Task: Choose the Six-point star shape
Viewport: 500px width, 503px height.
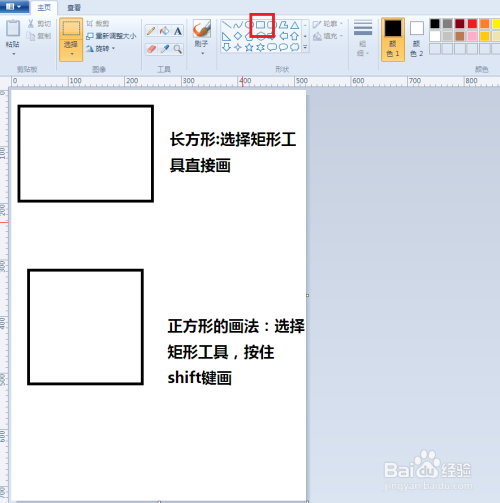Action: [x=260, y=47]
